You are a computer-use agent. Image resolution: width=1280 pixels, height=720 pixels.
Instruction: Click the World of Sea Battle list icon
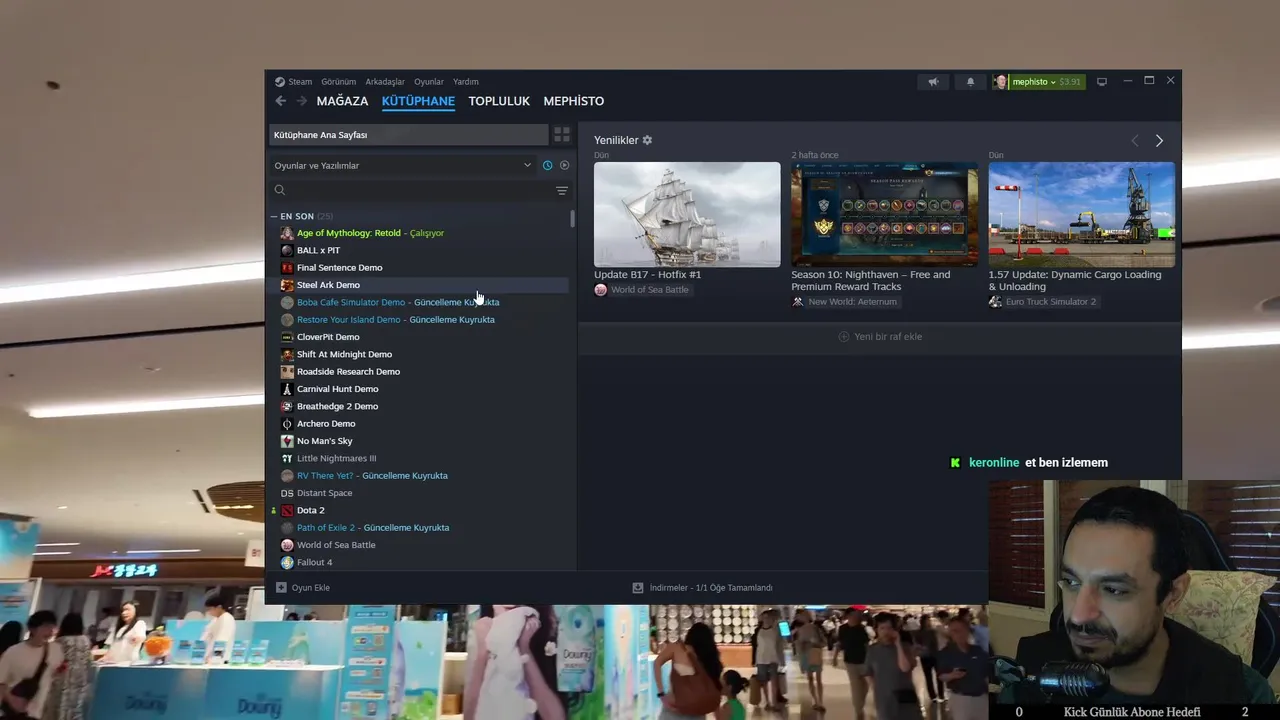[287, 545]
